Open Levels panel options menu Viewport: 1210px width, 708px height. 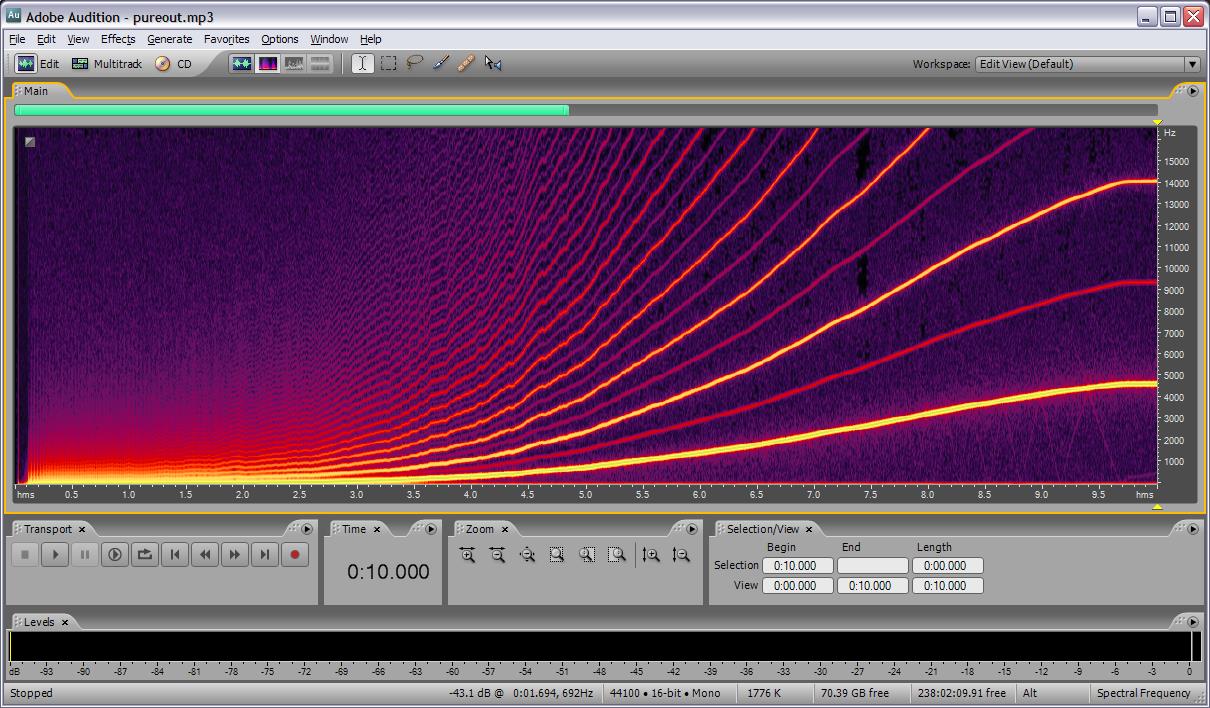coord(1192,622)
